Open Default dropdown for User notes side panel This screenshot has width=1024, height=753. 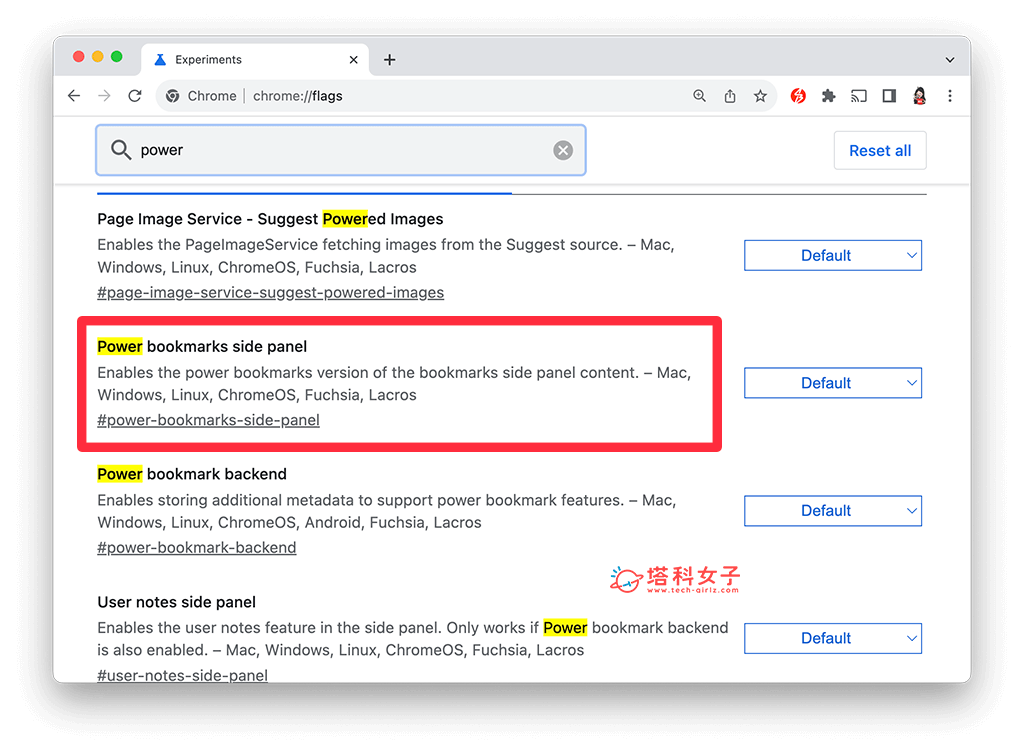click(x=833, y=638)
